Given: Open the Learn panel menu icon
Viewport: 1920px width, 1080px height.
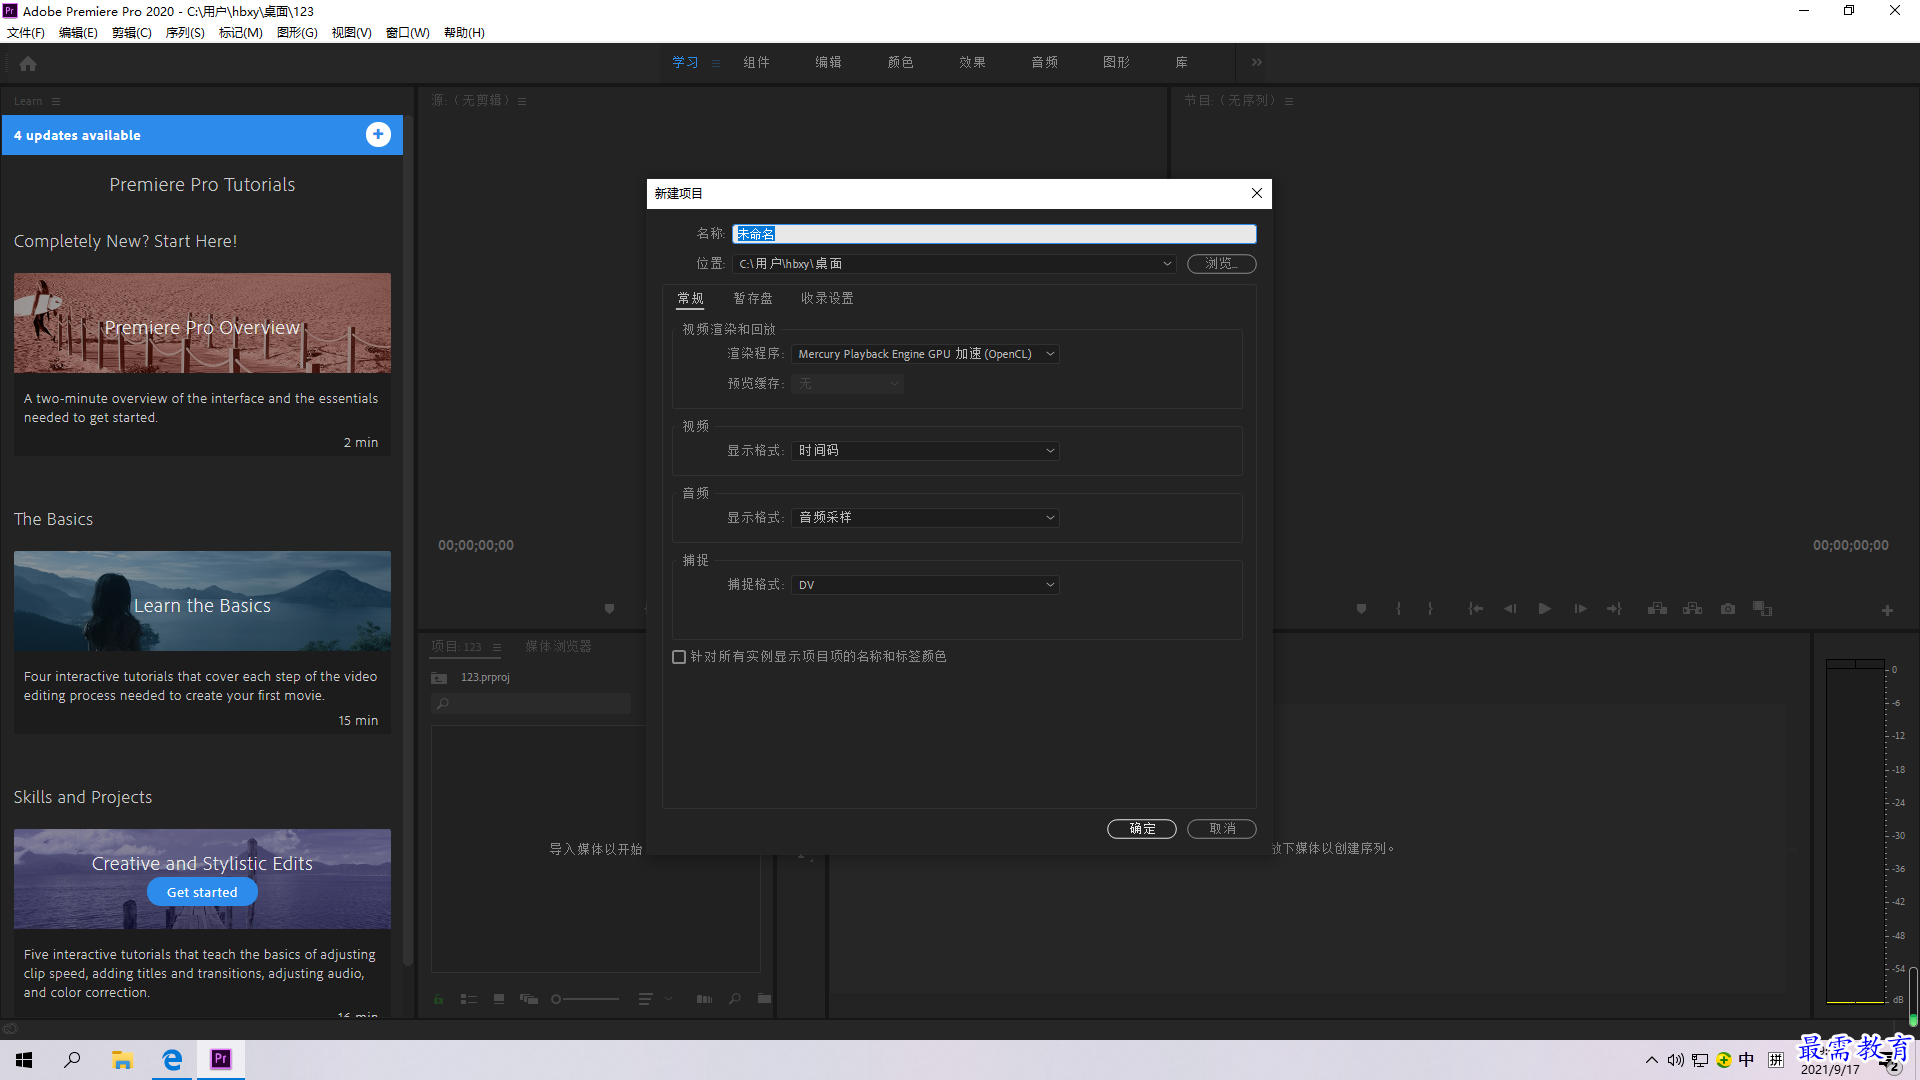Looking at the screenshot, I should tap(56, 101).
